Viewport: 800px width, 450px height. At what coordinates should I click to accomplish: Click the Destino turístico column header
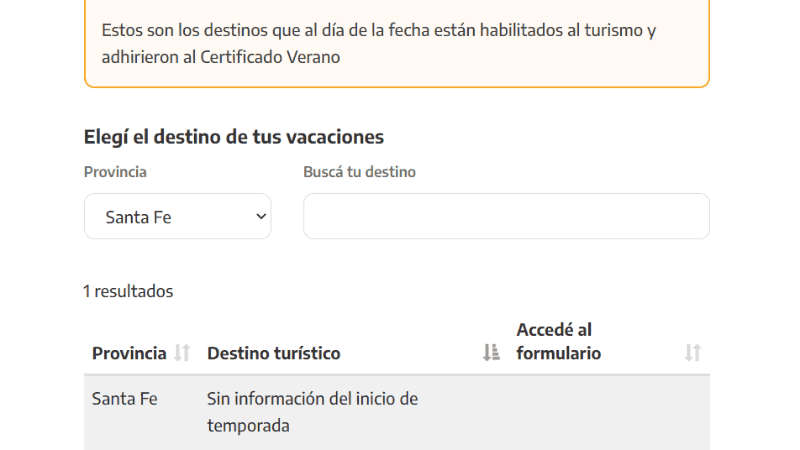pyautogui.click(x=273, y=353)
